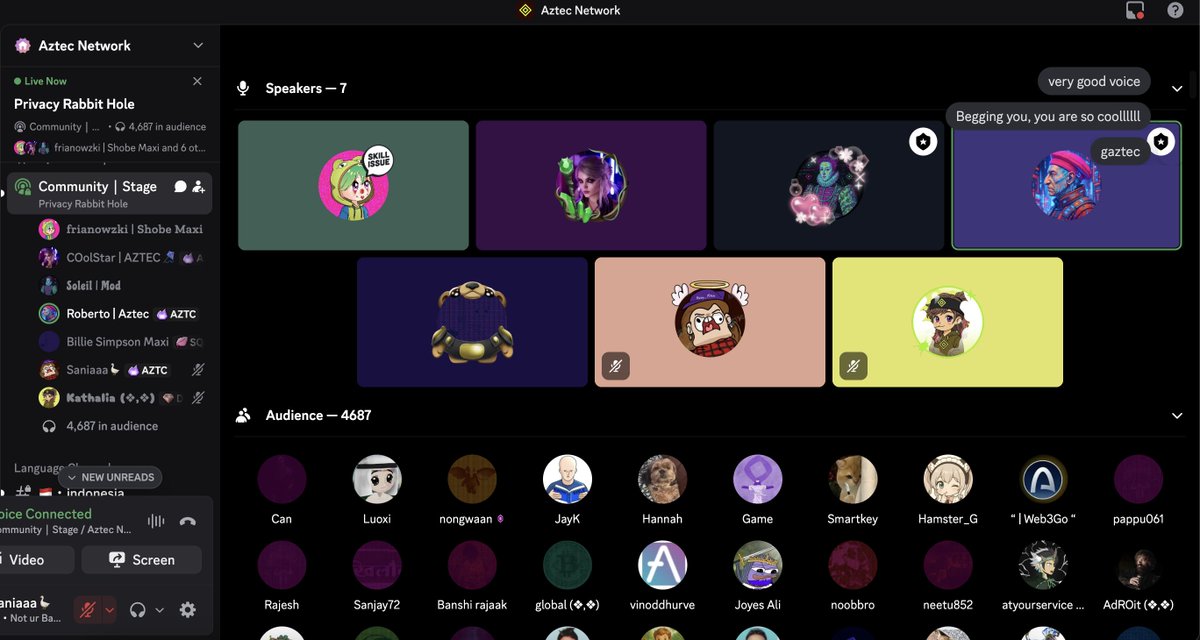
Task: Open audience member Luoxi
Action: 377,490
